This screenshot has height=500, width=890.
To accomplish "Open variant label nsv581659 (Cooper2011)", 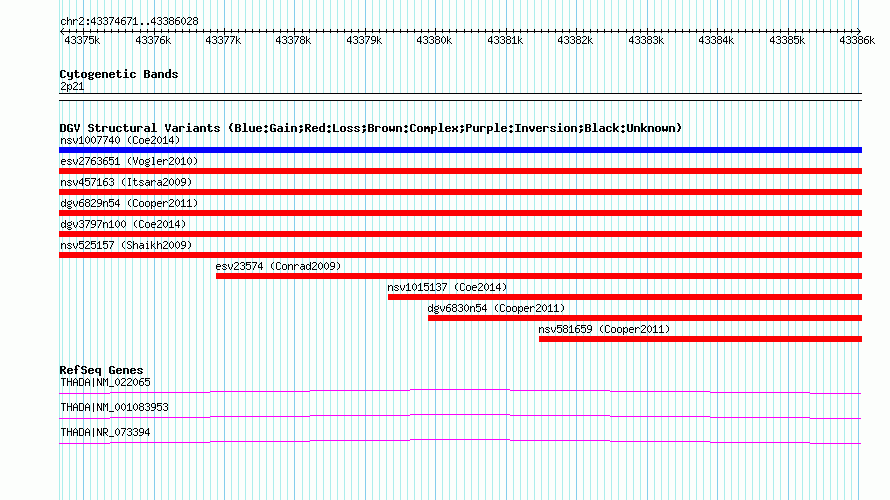I will [604, 329].
